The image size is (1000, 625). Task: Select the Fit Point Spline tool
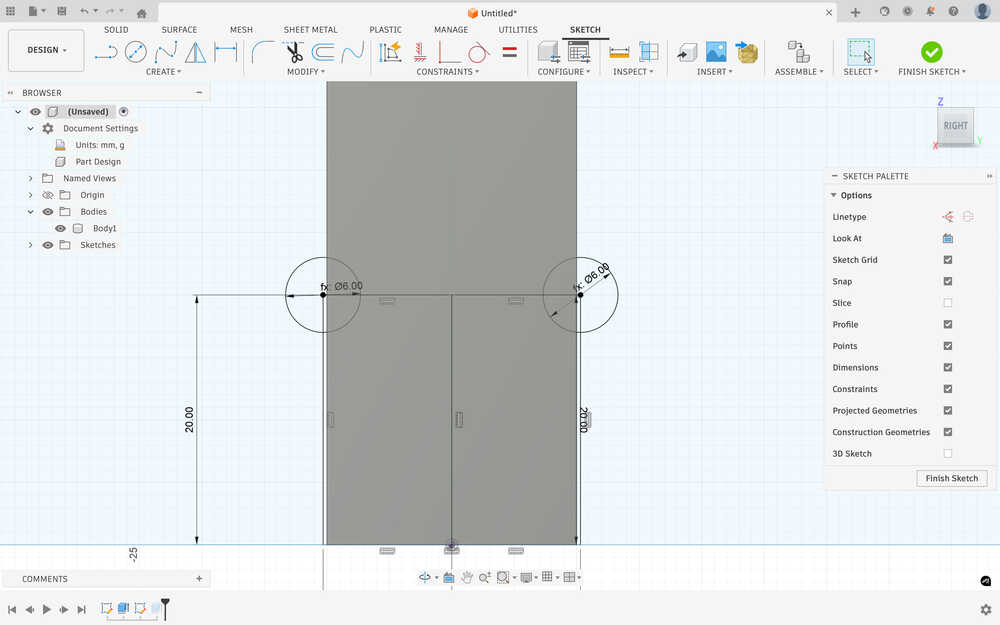(x=166, y=52)
